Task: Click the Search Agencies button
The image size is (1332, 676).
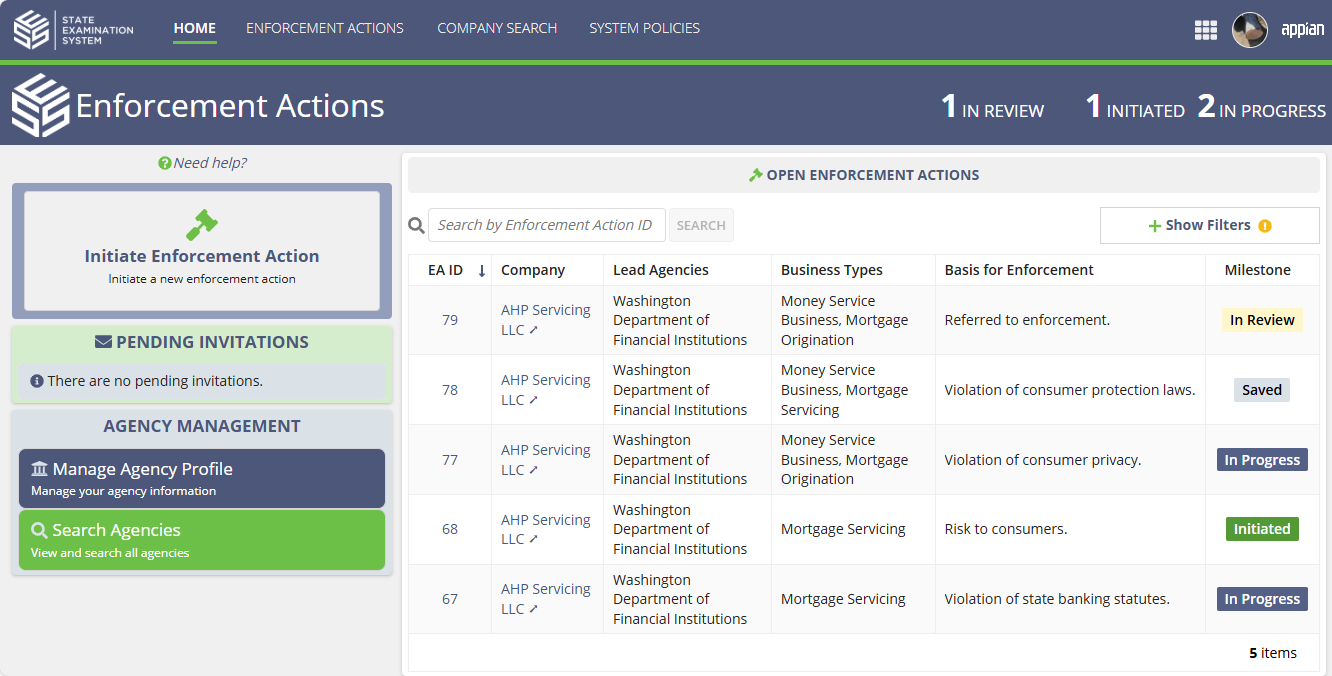Action: tap(202, 540)
